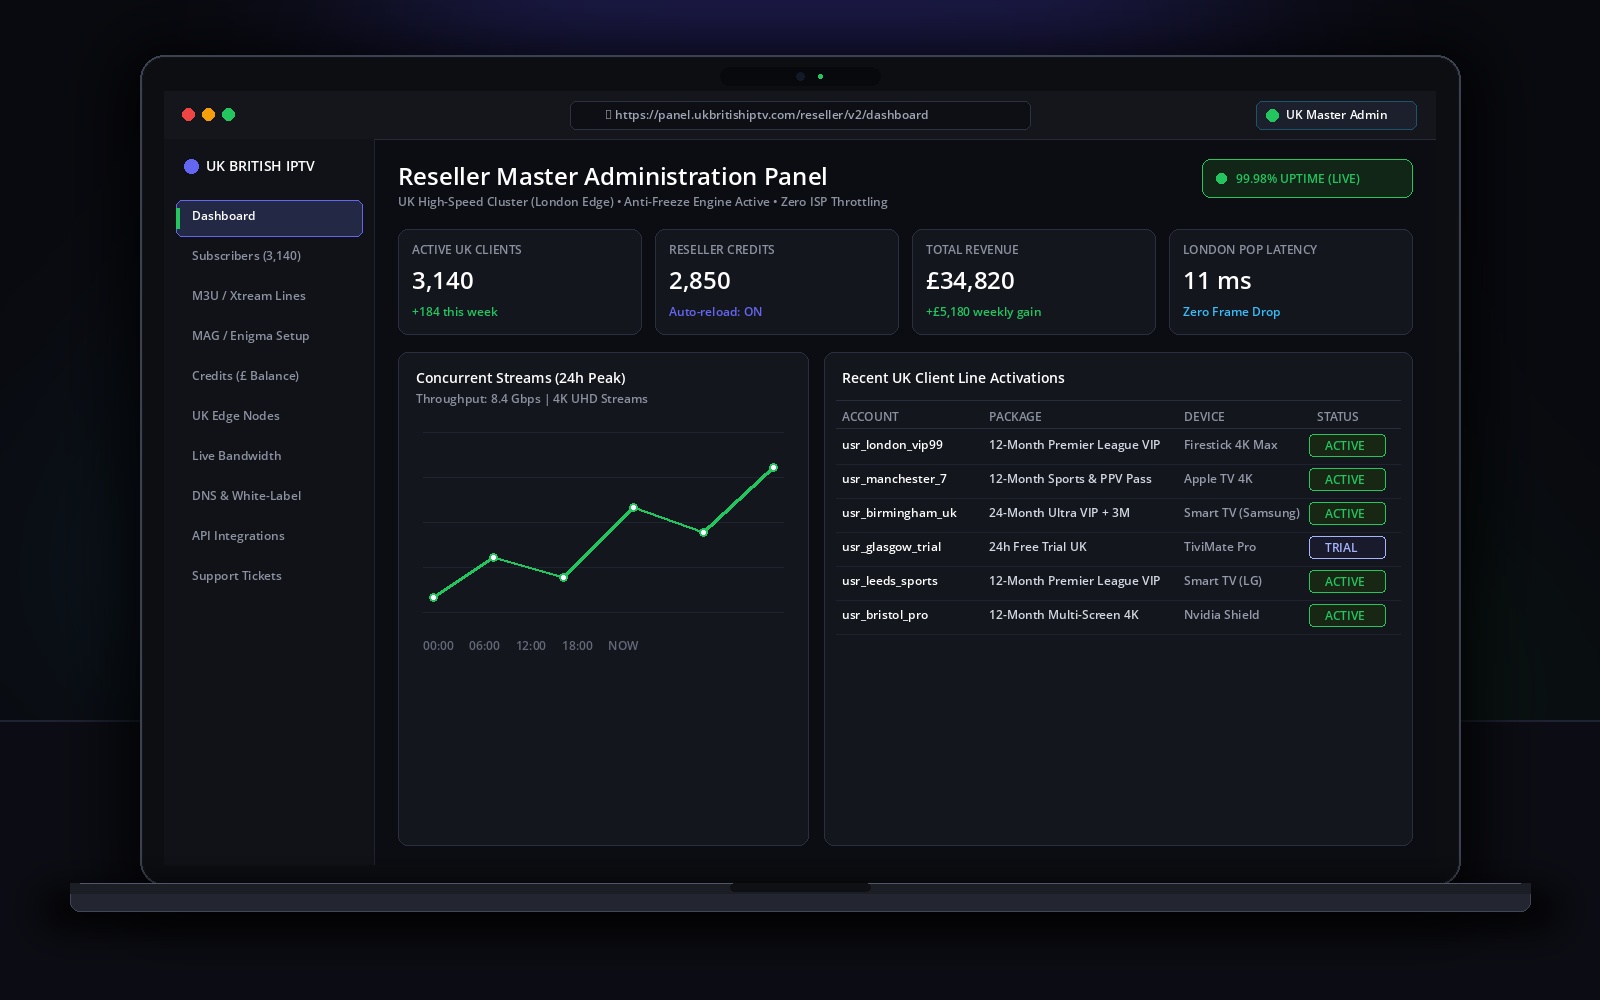Click ACTIVE badge for usr_birmingham_uk
Screen dimensions: 1600x1000
[1347, 514]
